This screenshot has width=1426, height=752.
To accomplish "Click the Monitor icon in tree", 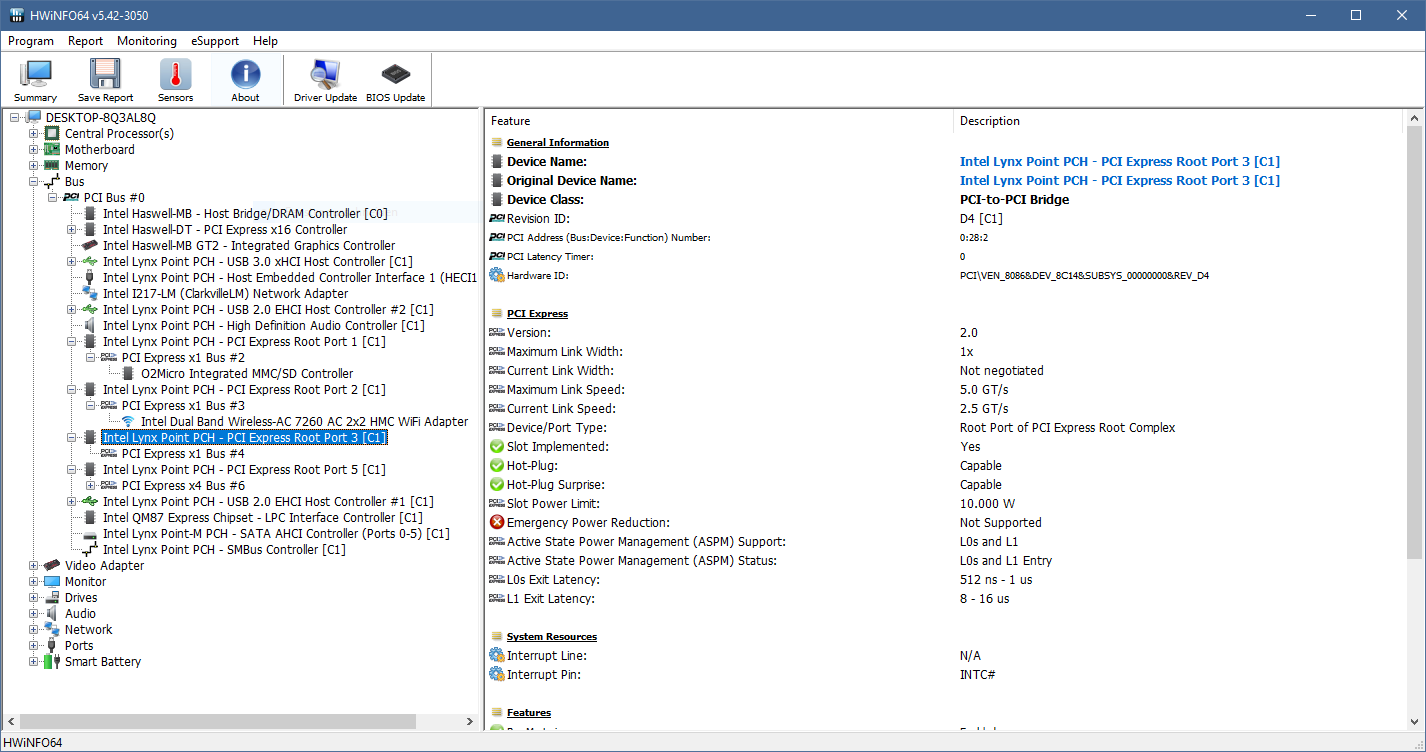I will coord(53,582).
